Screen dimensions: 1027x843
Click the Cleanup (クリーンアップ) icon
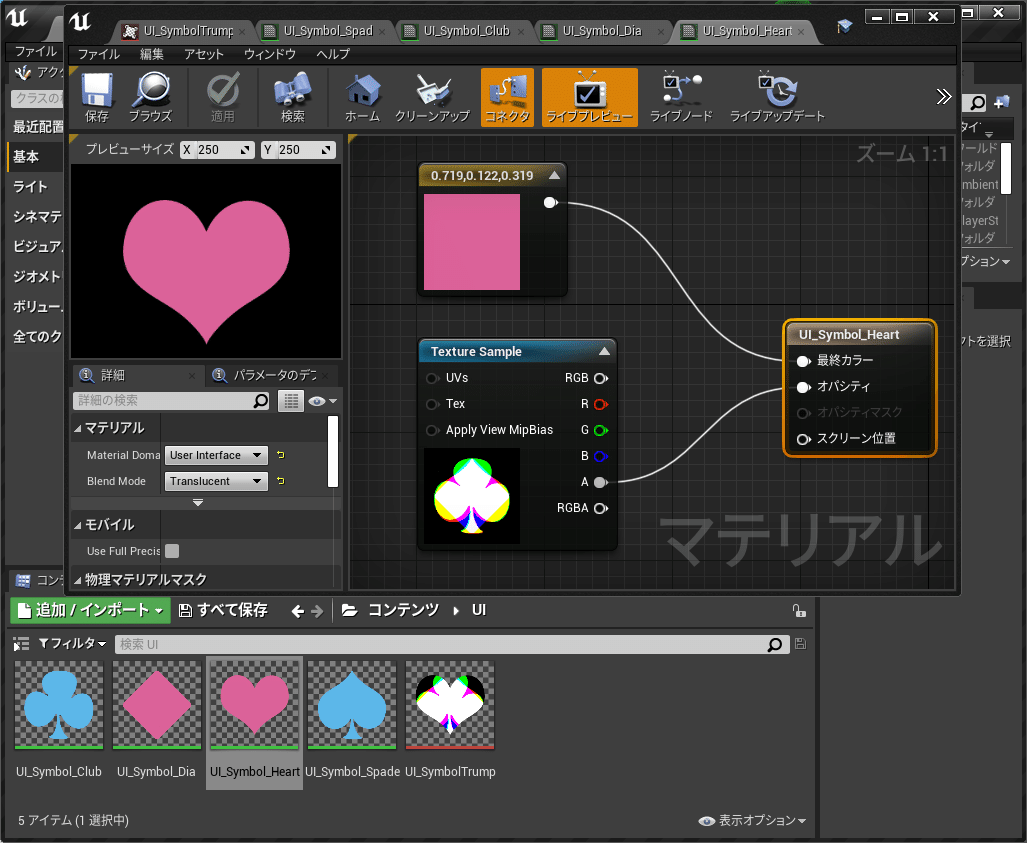pyautogui.click(x=432, y=97)
